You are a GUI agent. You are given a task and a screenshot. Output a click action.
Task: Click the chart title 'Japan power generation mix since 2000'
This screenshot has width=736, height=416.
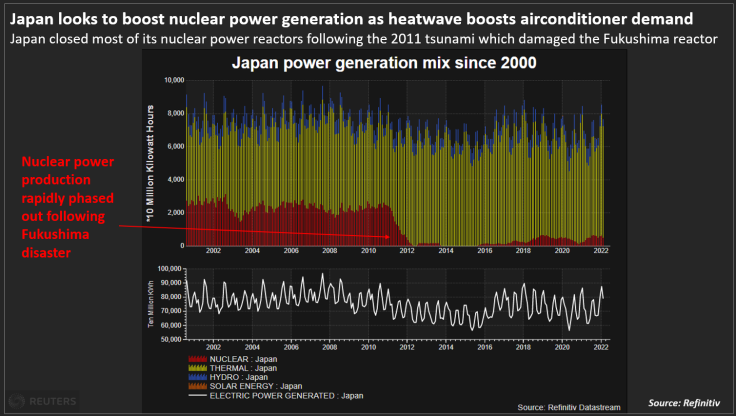click(384, 63)
